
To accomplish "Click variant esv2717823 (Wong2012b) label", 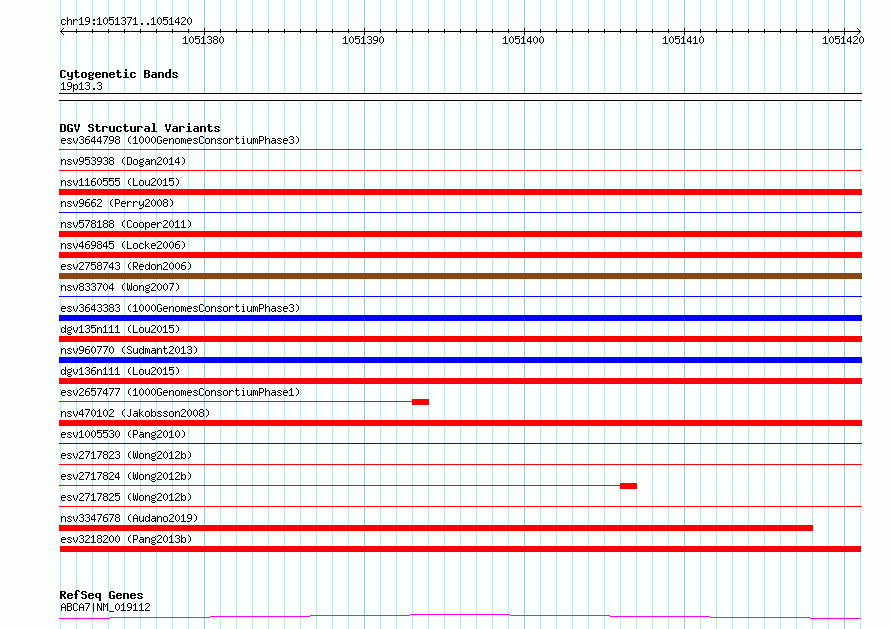I will pyautogui.click(x=126, y=455).
